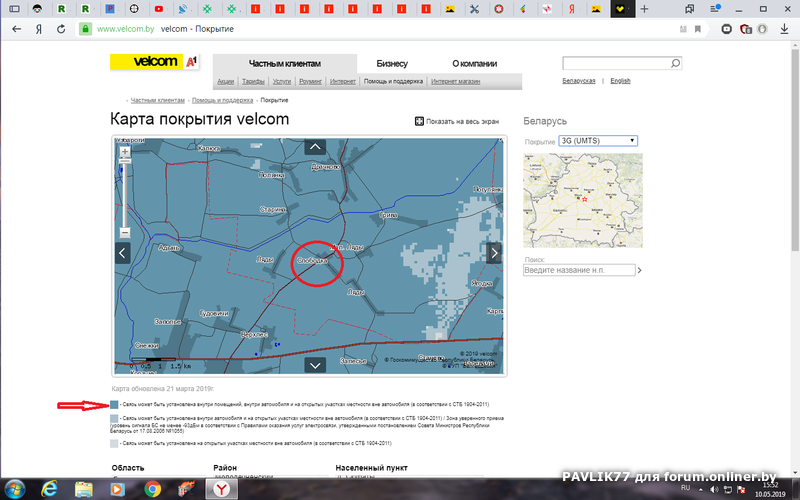The height and width of the screenshot is (500, 800).
Task: Go back with the browser back arrow
Action: coord(16,29)
